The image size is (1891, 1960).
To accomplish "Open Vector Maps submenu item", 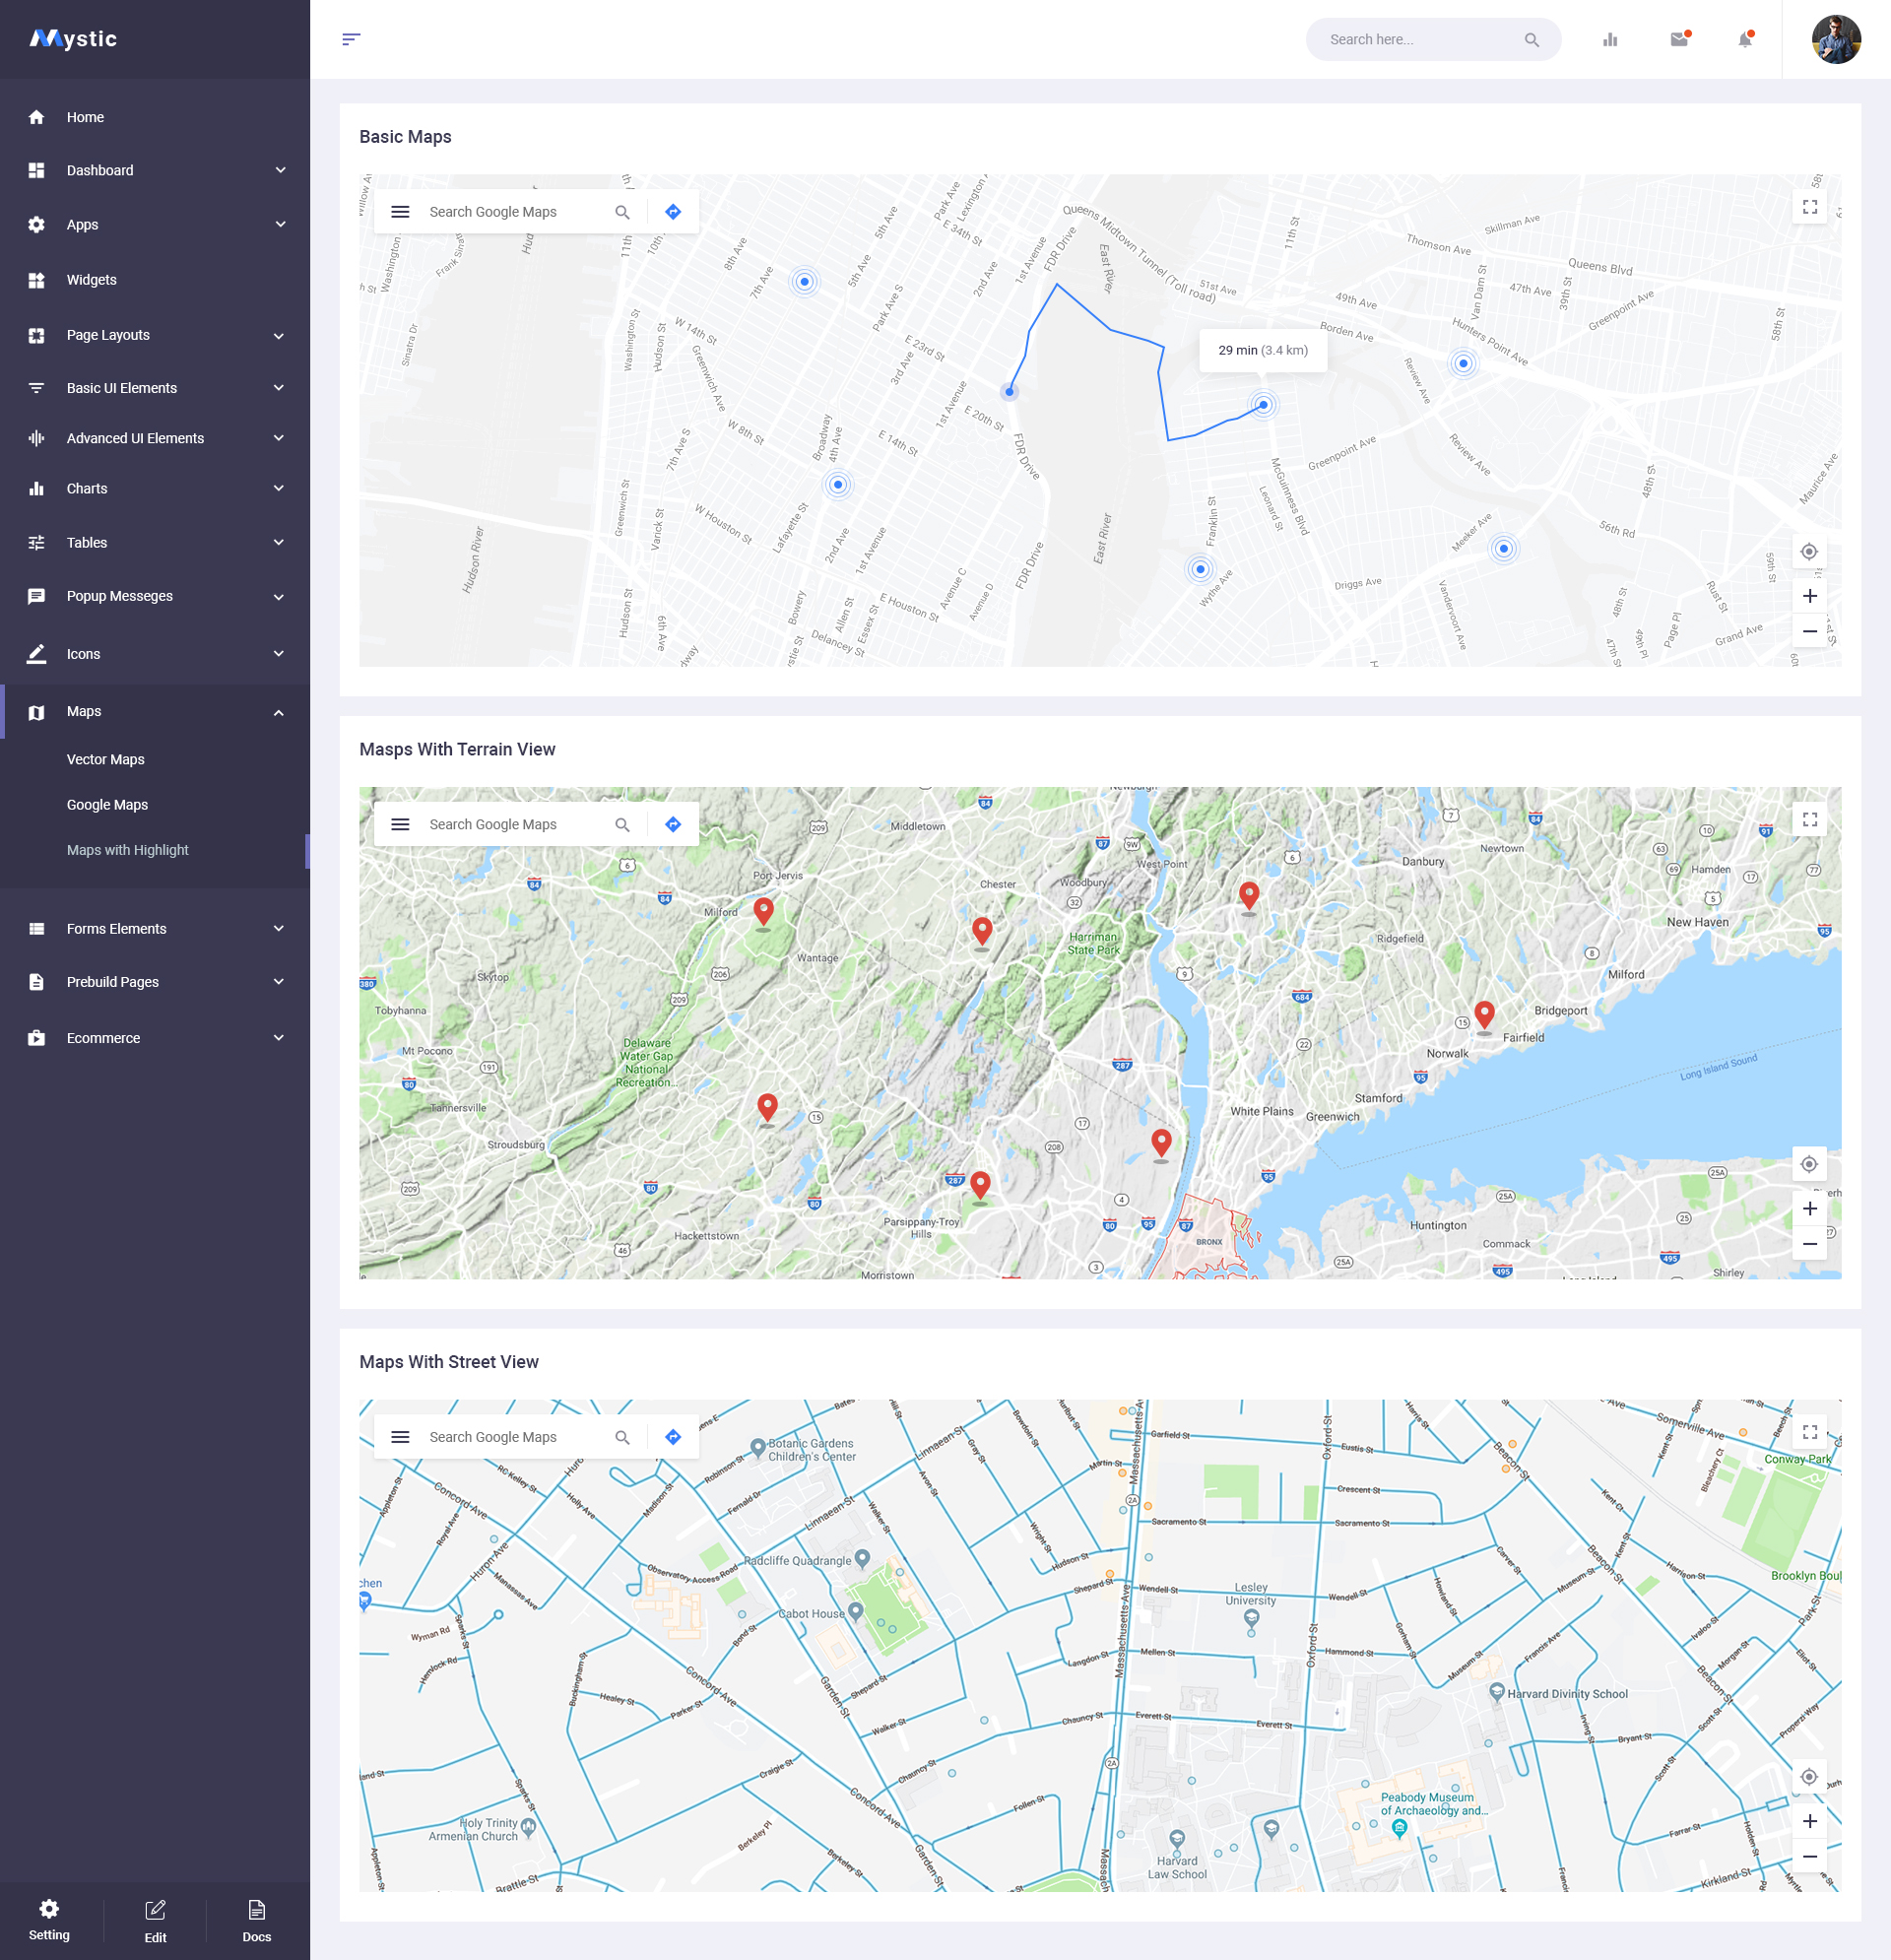I will tap(106, 759).
